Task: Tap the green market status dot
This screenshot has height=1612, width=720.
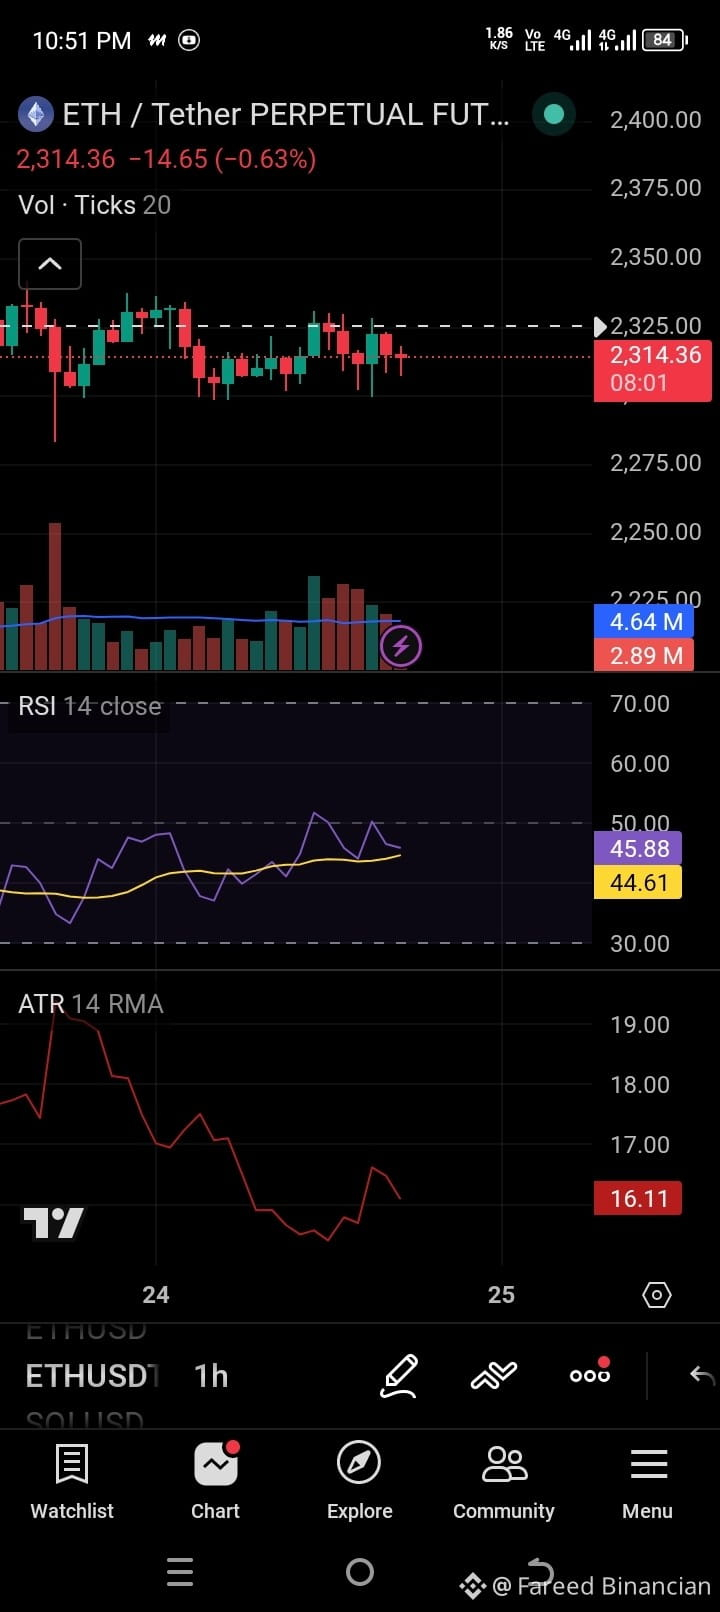Action: click(553, 114)
